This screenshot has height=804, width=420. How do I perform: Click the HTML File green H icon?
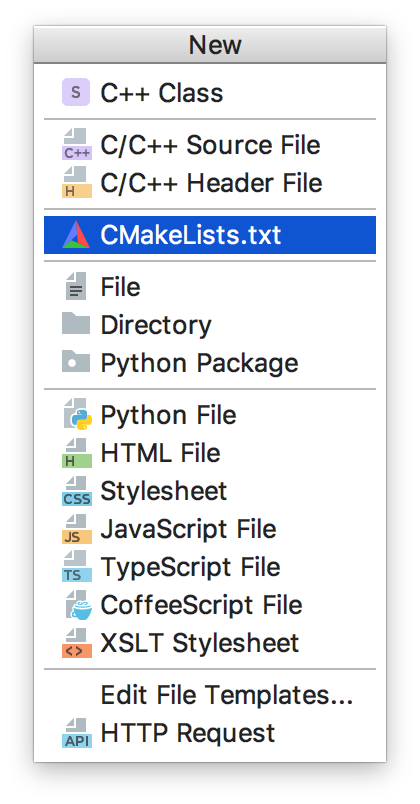click(x=77, y=453)
